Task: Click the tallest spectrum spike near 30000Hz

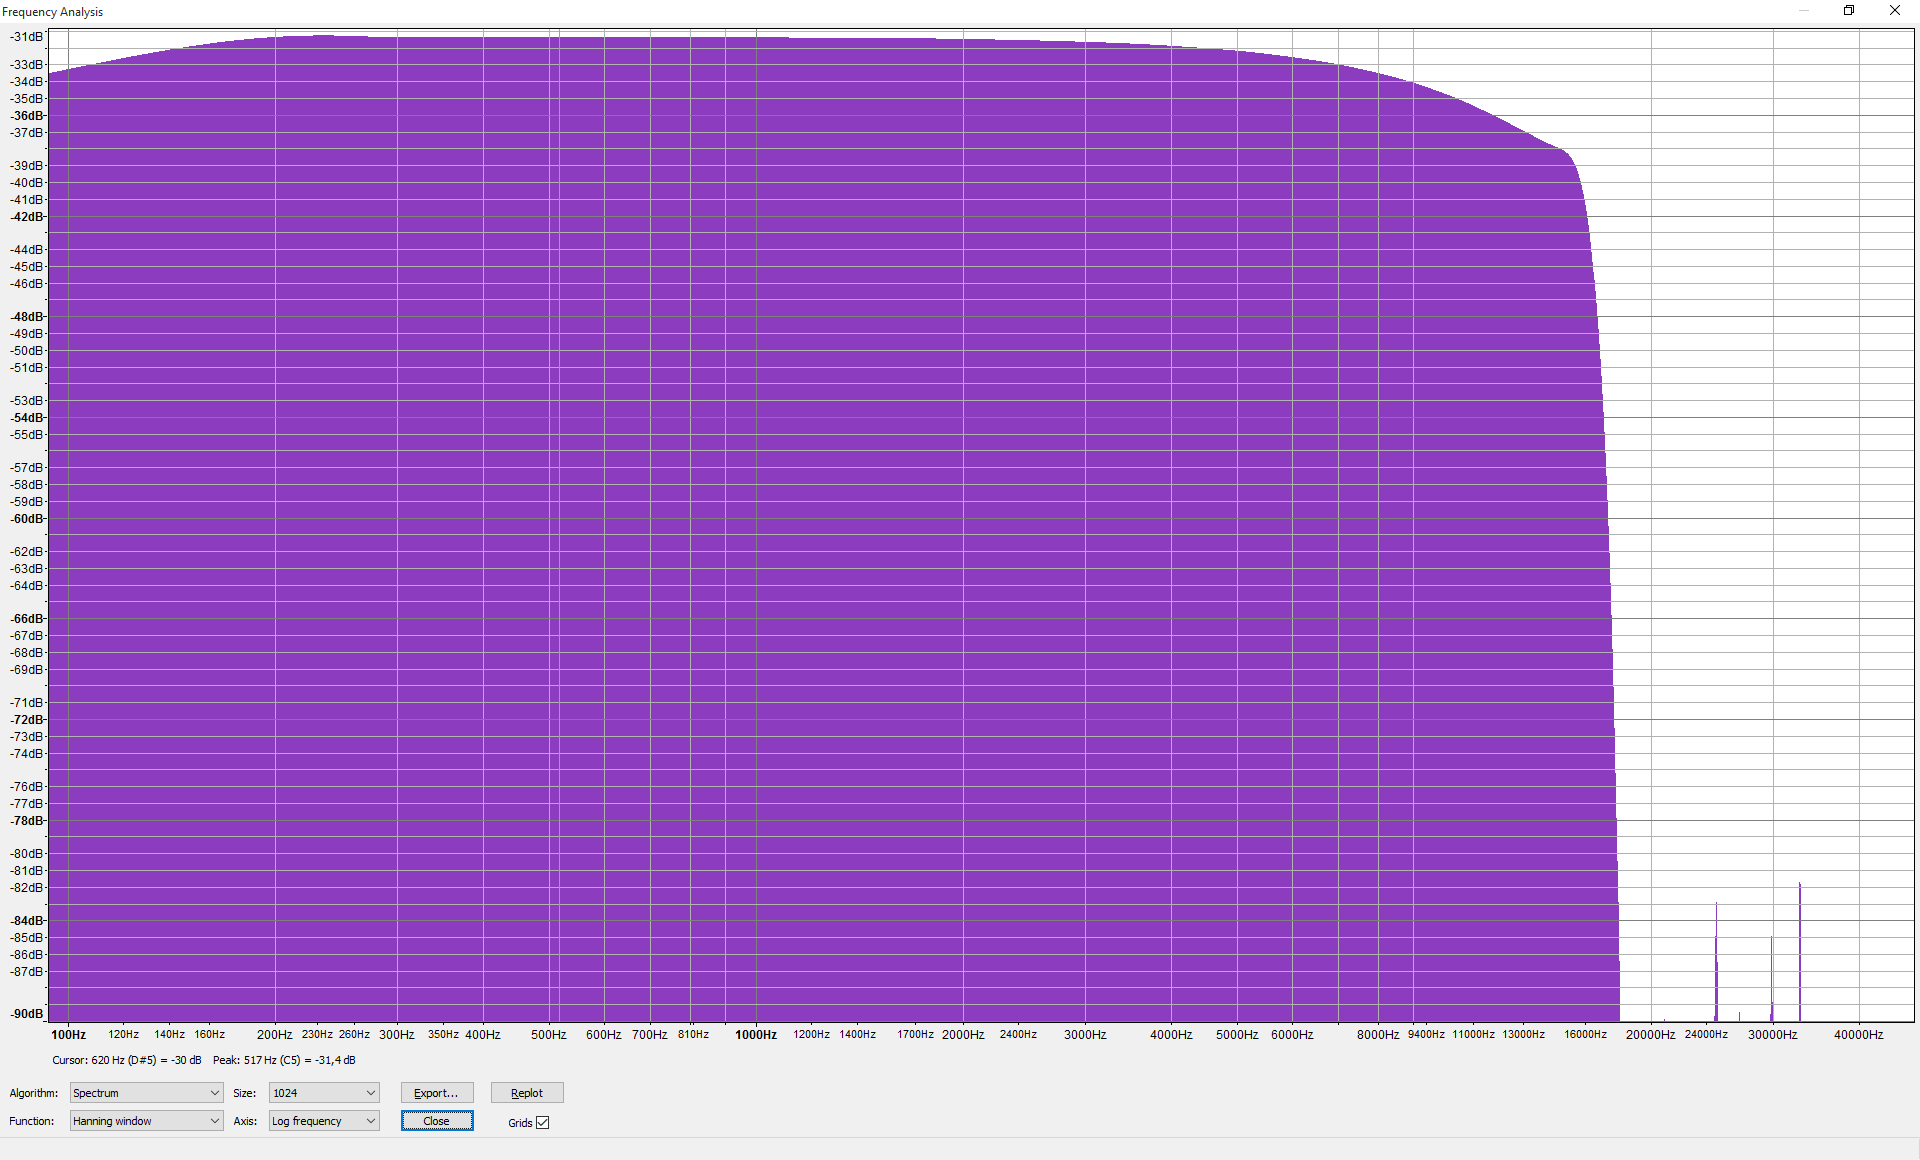Action: pyautogui.click(x=1799, y=950)
